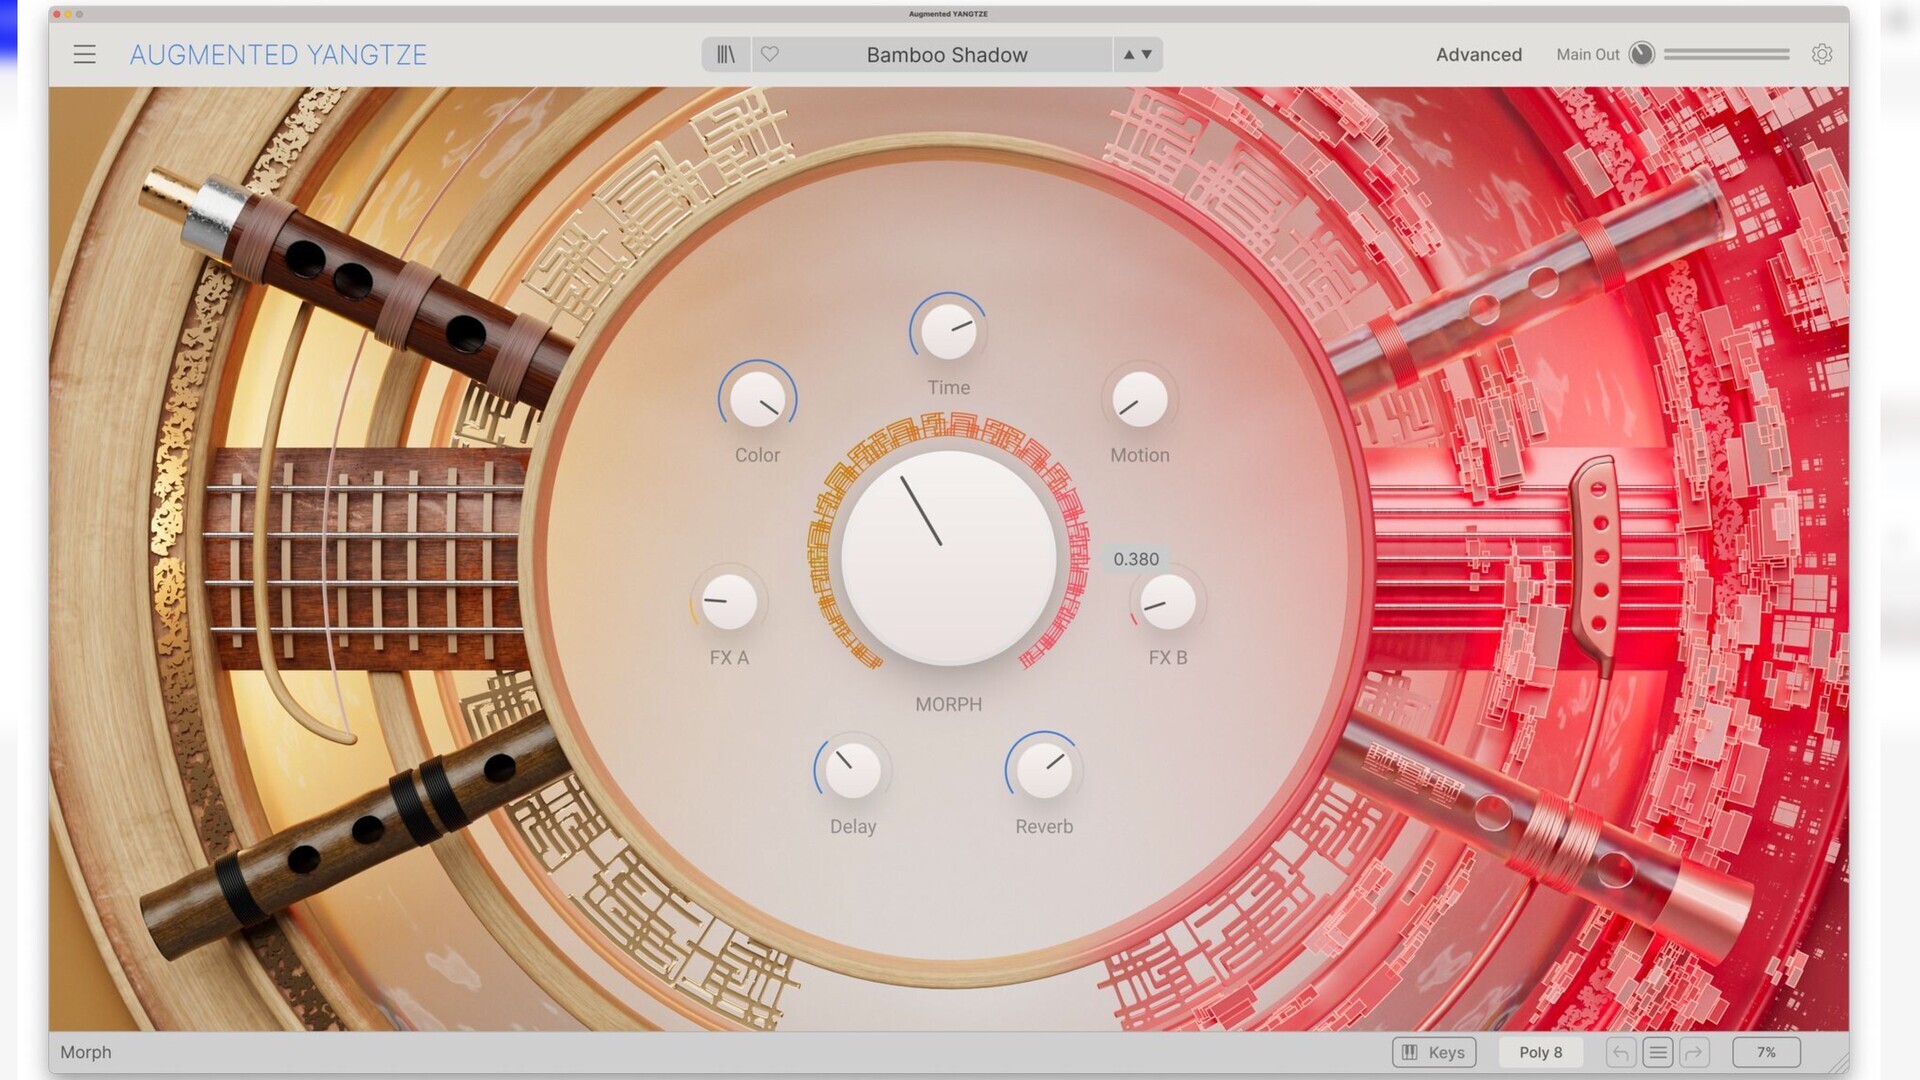Open the edit history list icon
Screen dimensions: 1920x1080
pos(1657,1052)
